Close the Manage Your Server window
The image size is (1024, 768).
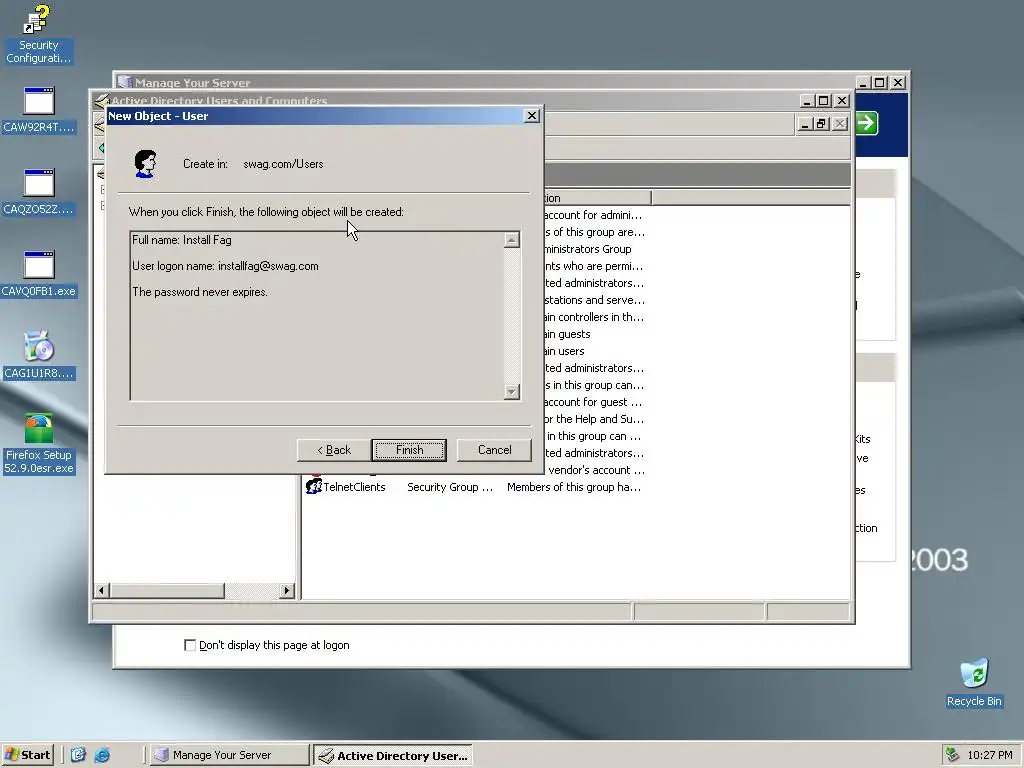[898, 83]
